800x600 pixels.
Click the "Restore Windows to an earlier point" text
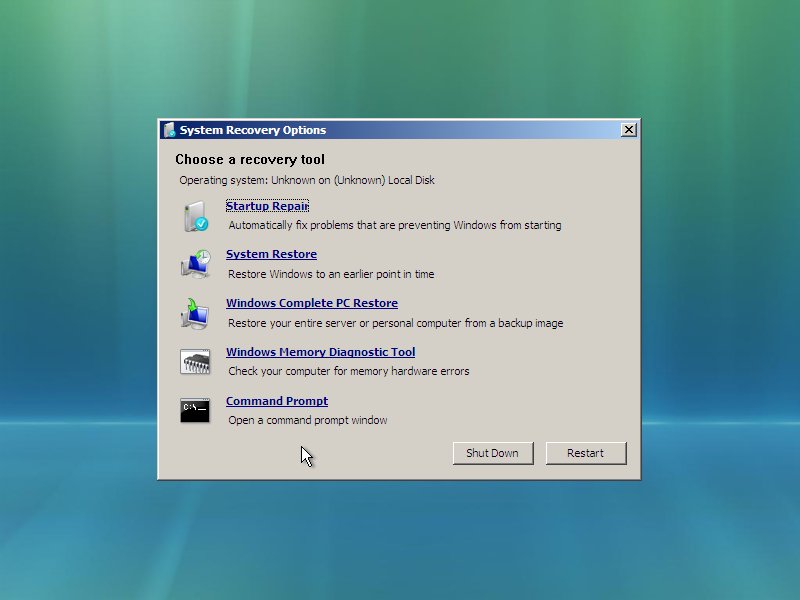coord(331,274)
